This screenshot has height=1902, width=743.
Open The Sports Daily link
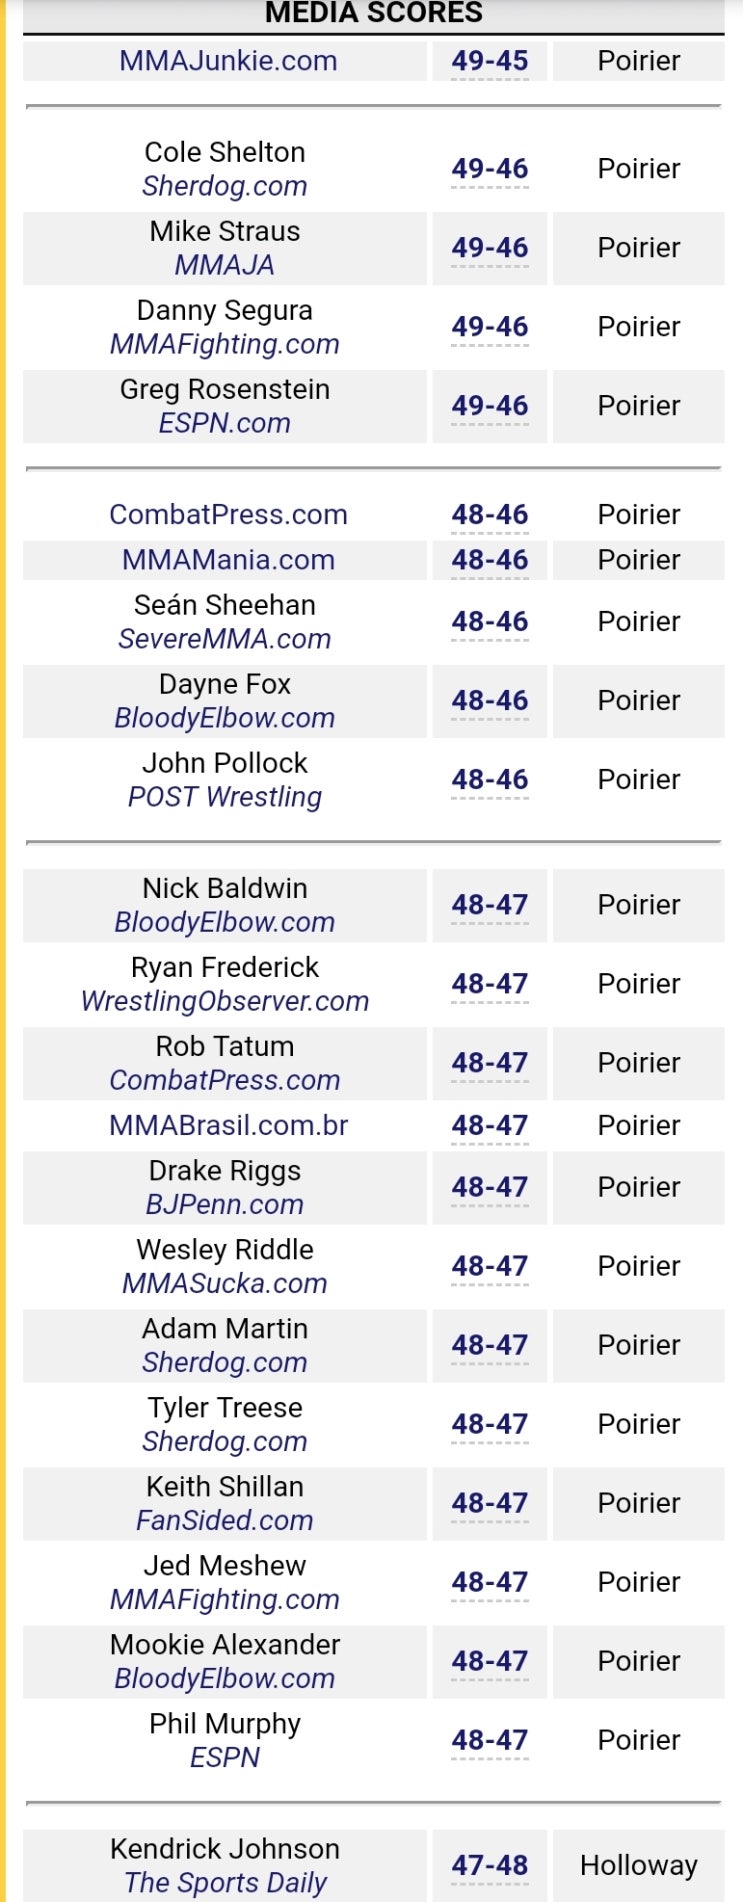[225, 1882]
